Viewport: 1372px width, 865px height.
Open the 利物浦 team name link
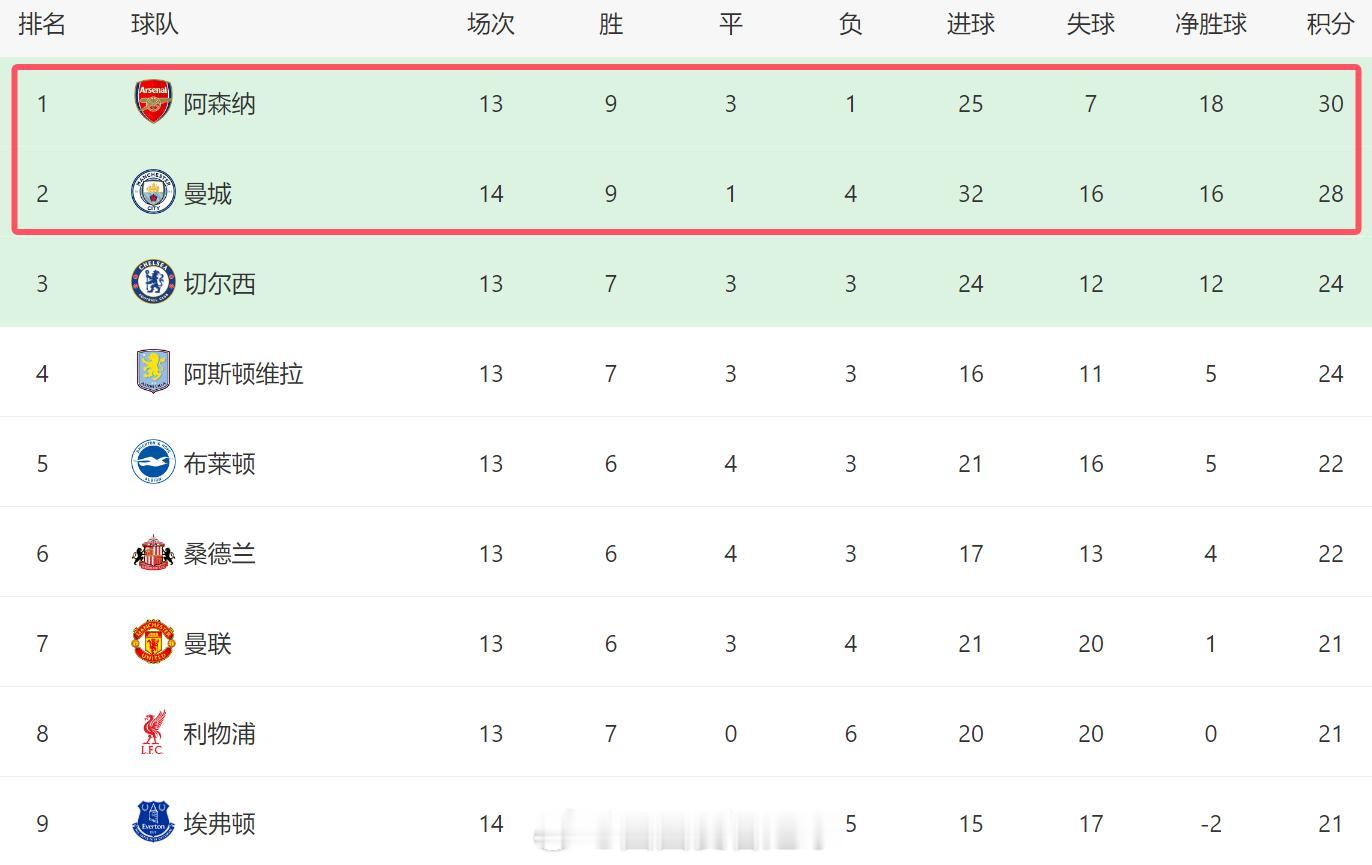219,734
